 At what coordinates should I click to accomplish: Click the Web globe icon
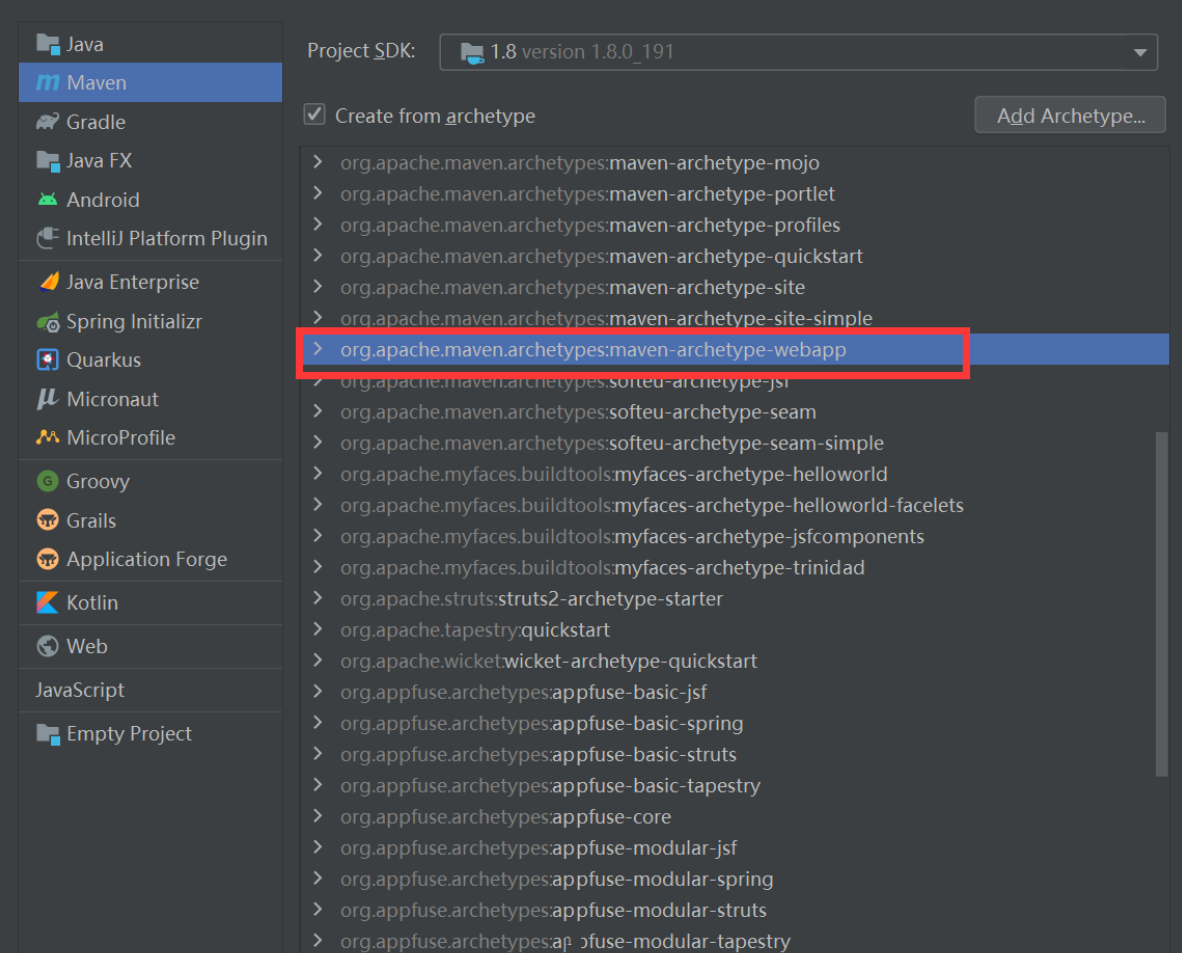47,646
